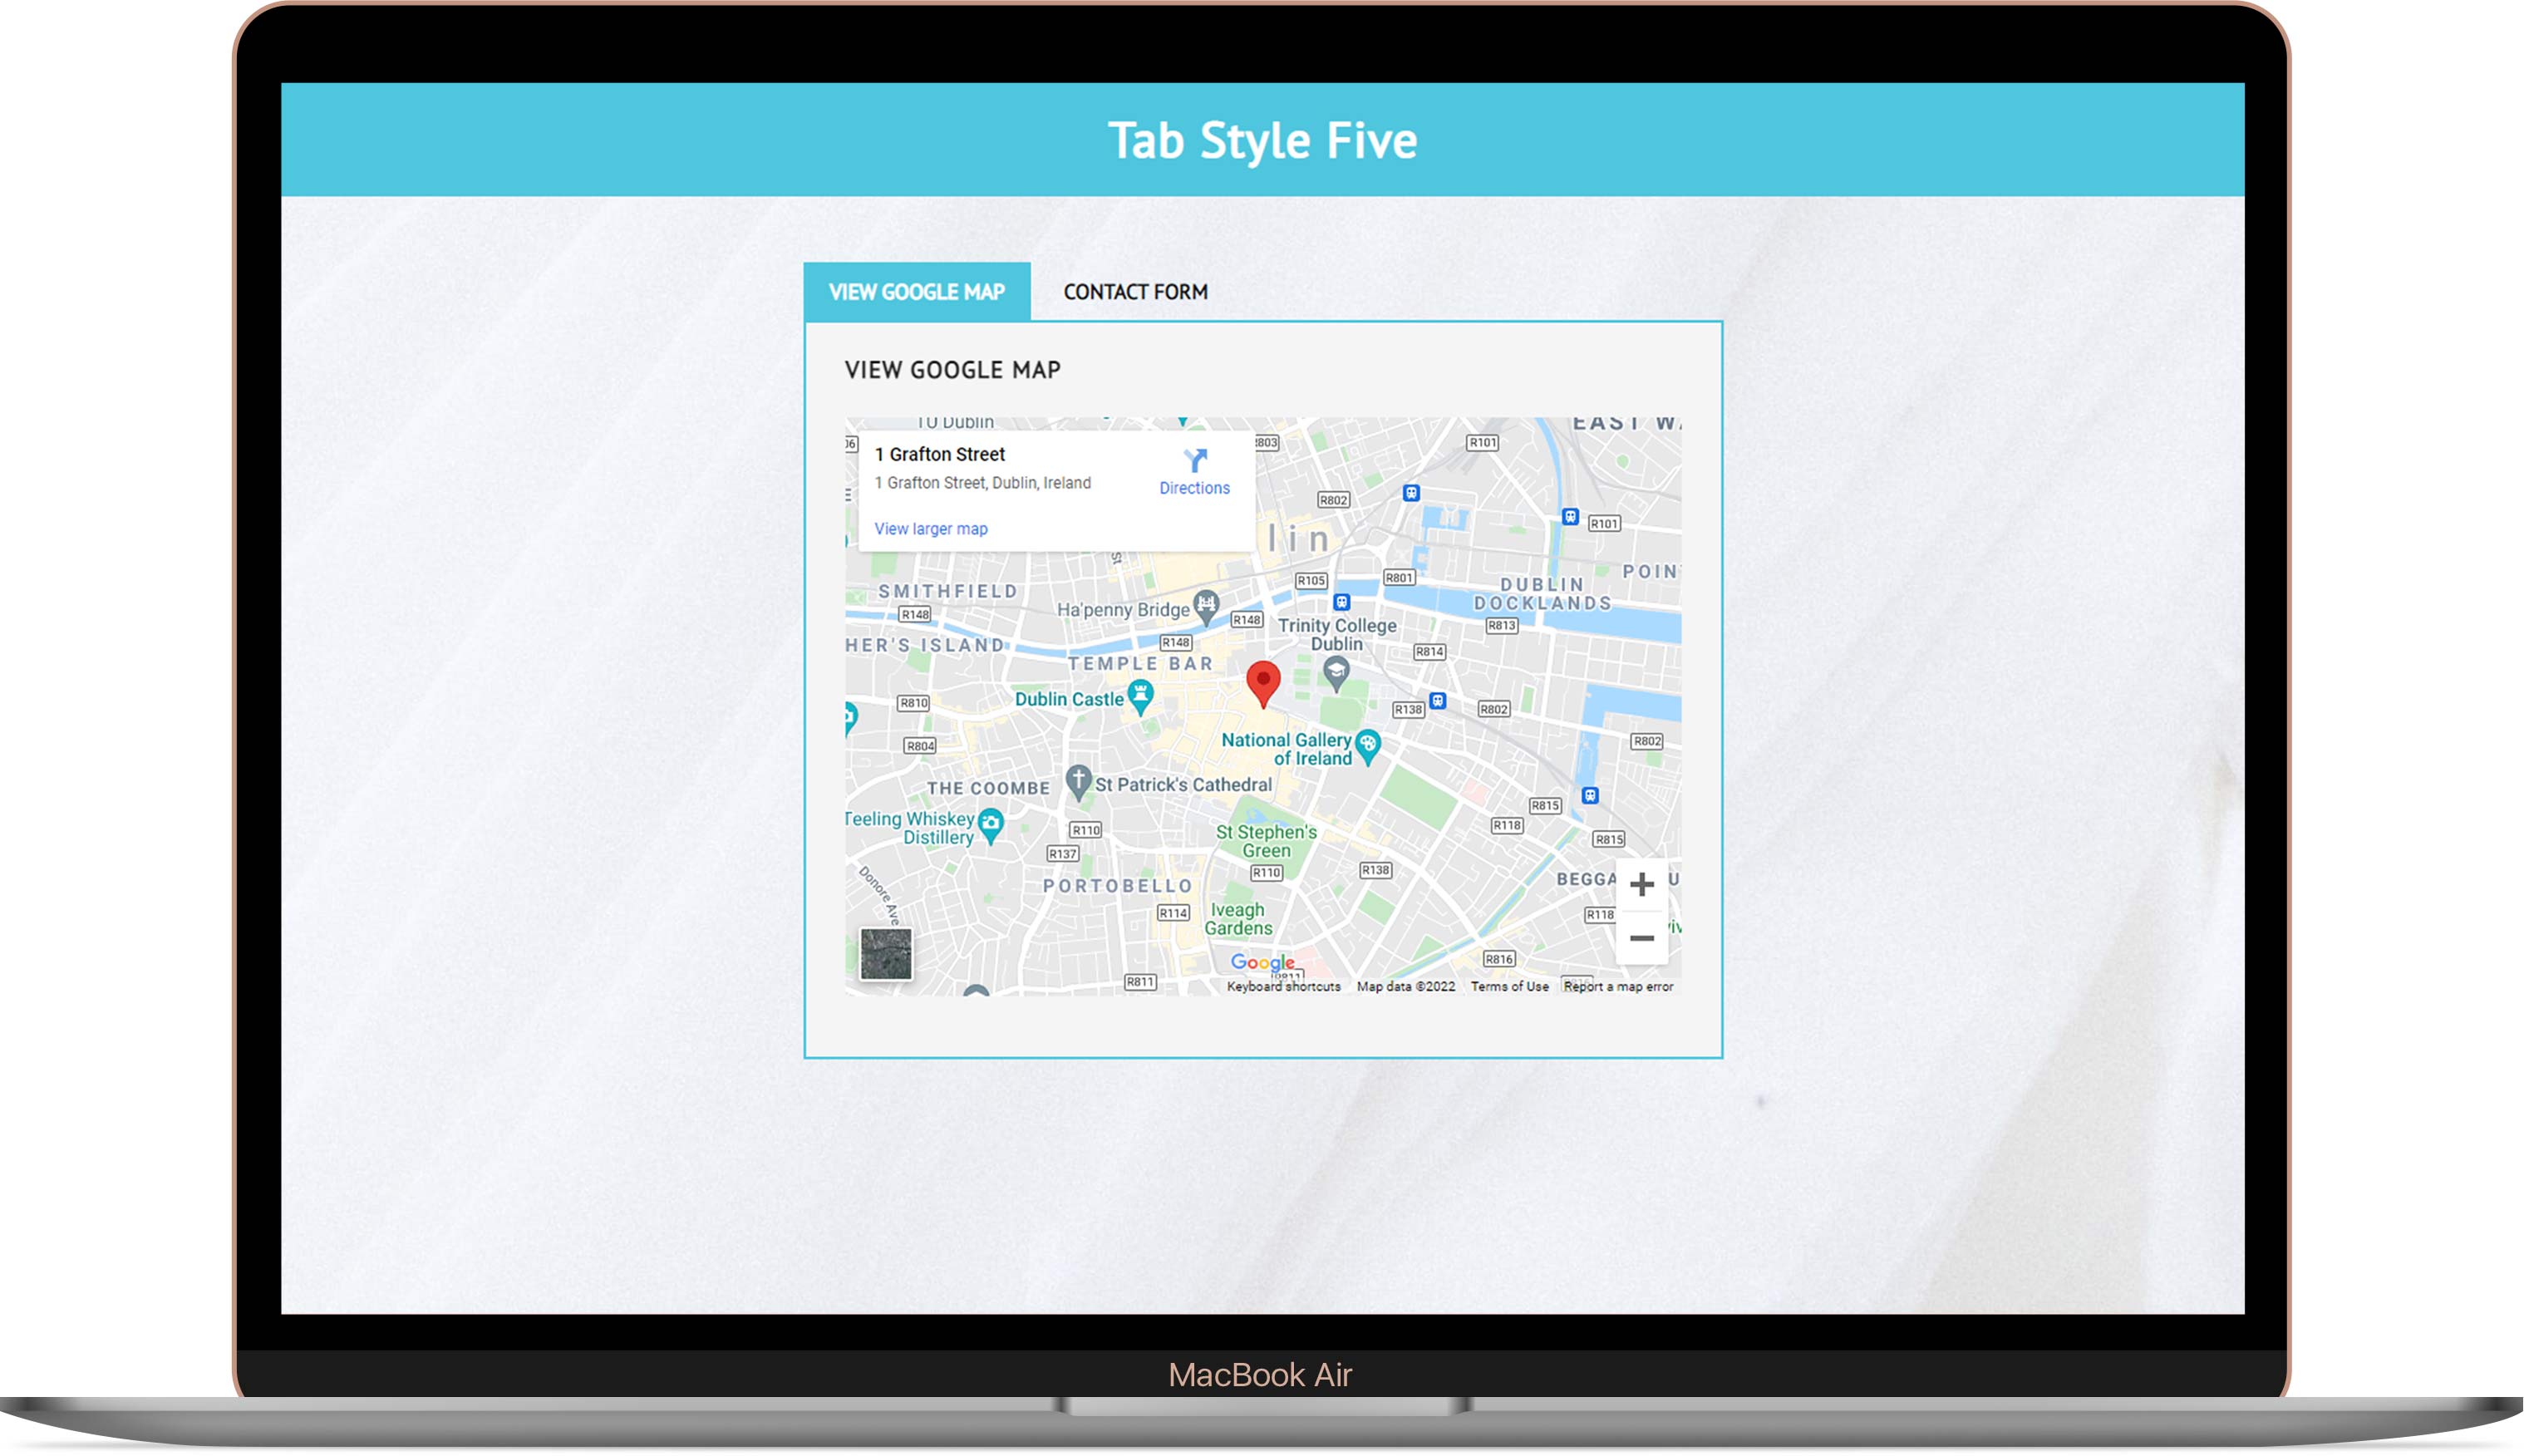2524x1456 pixels.
Task: Zoom out with the map minus button
Action: (1641, 938)
